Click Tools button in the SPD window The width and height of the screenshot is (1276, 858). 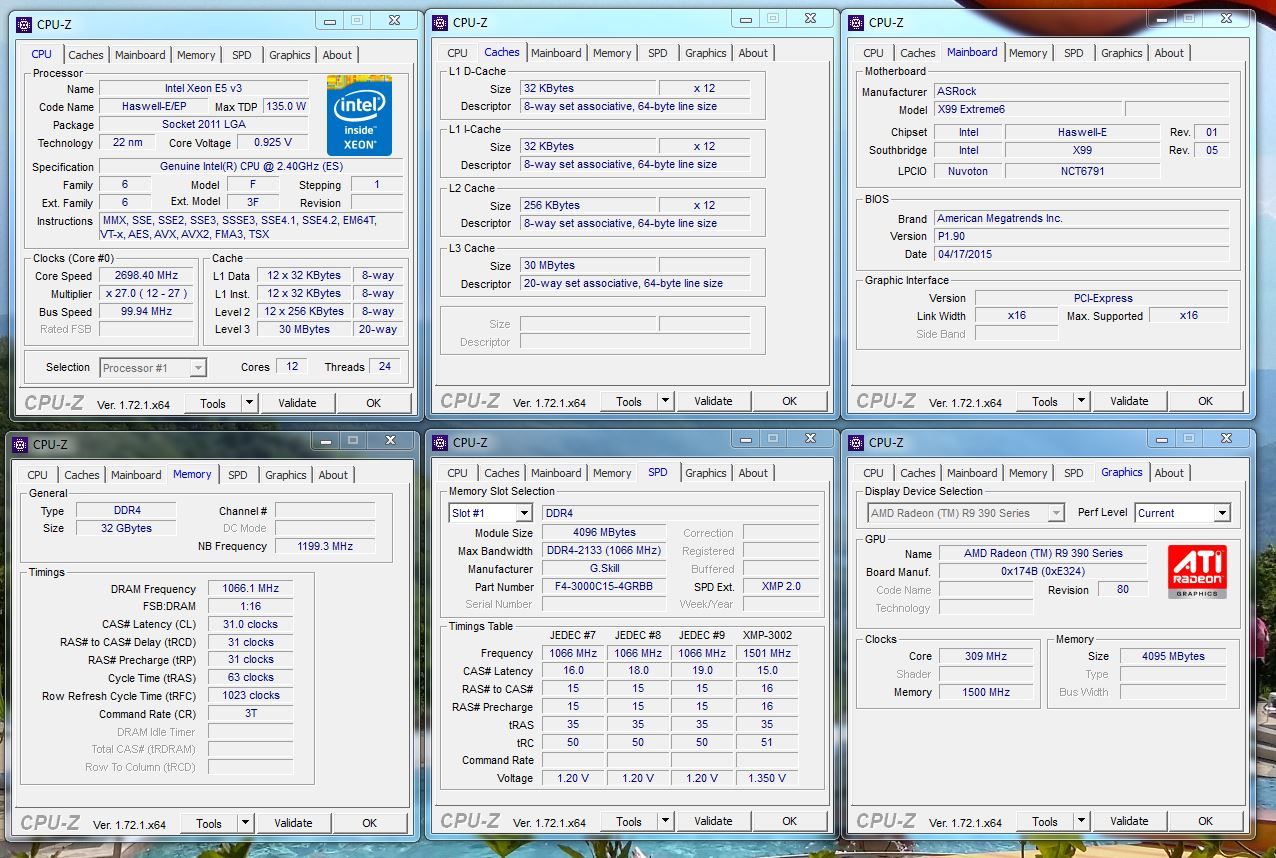pos(629,821)
